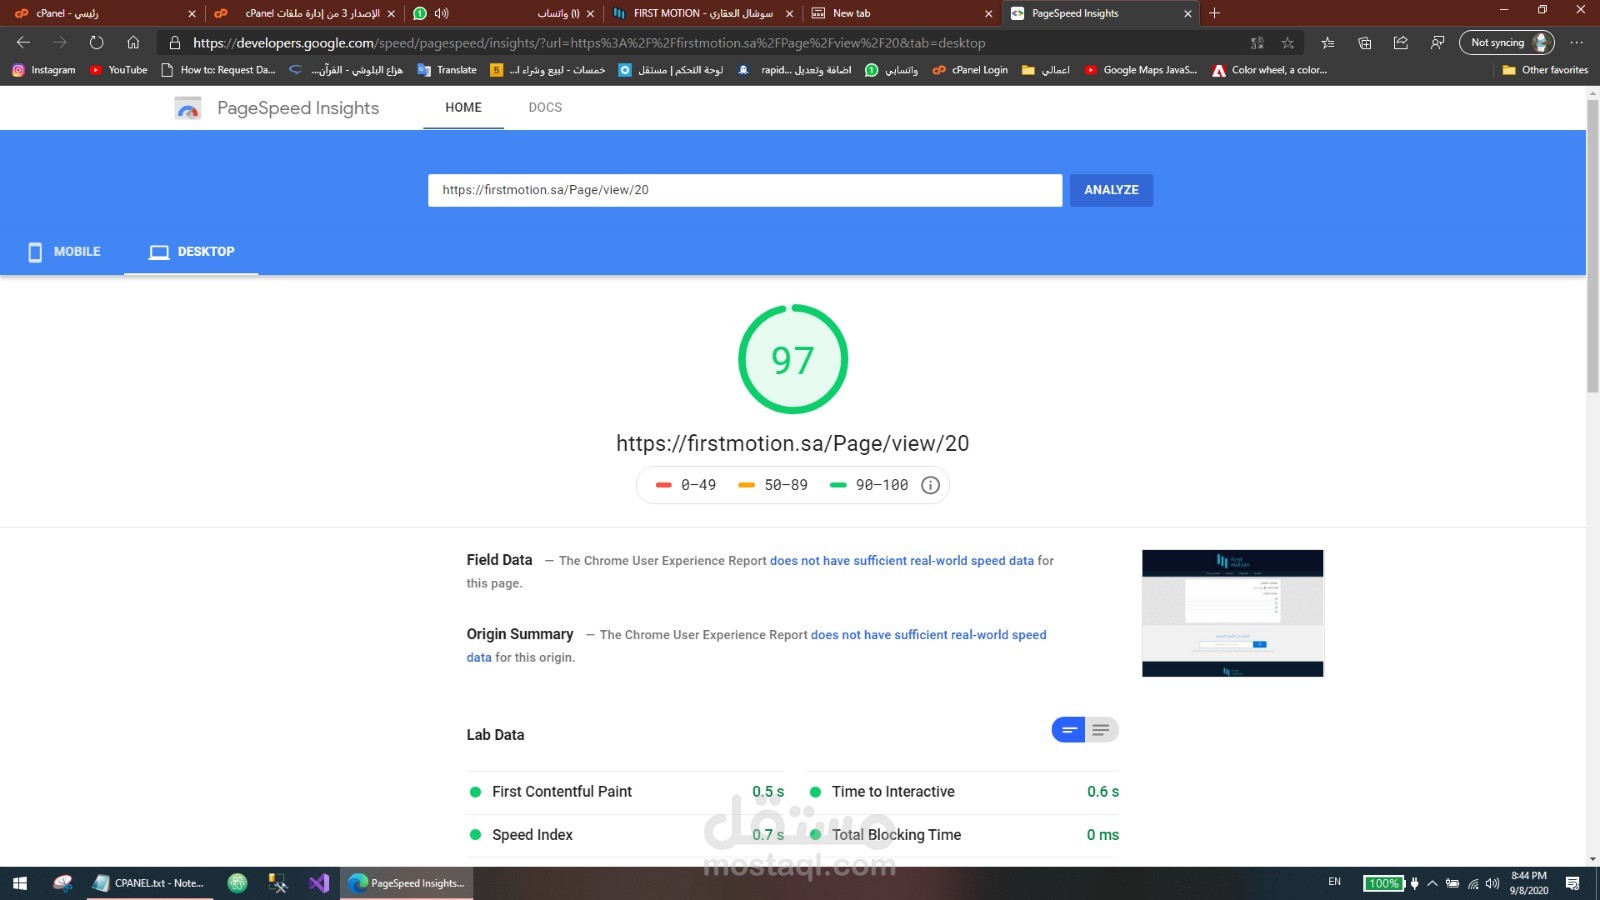The width and height of the screenshot is (1600, 900).
Task: Open the feedback icon in toolbar
Action: point(1437,43)
